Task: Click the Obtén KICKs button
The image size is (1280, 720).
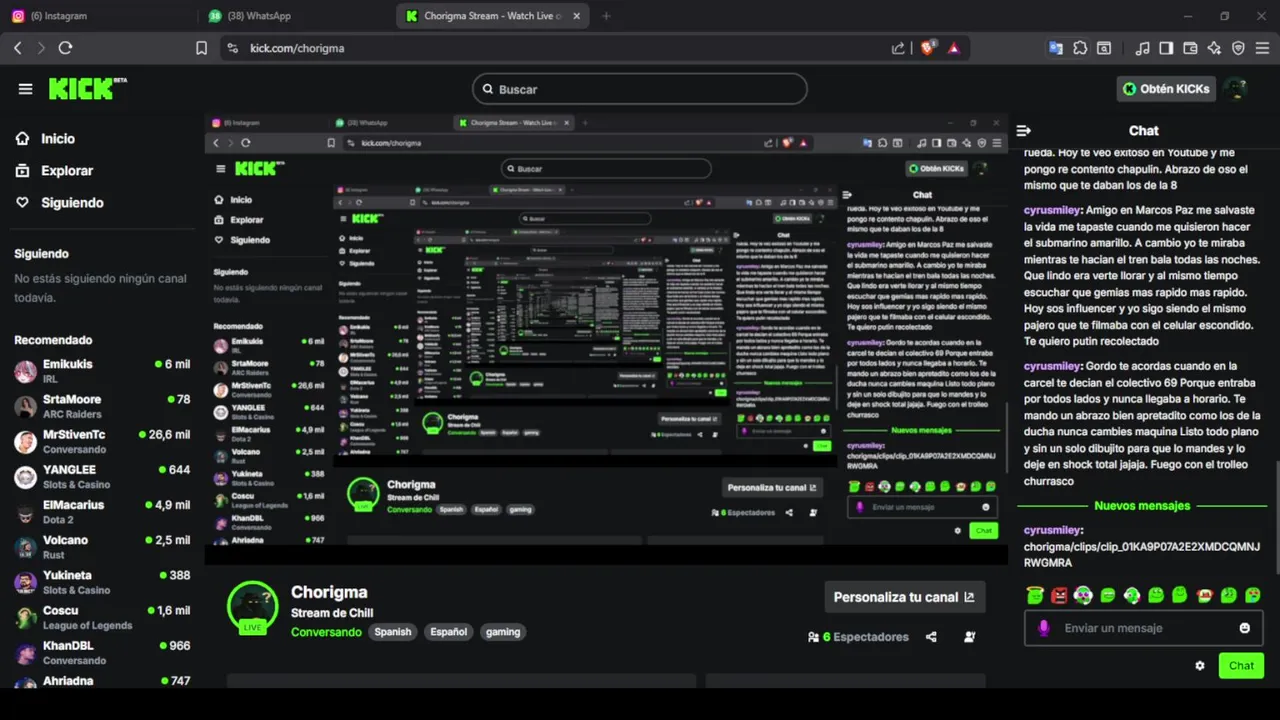Action: coord(1166,89)
